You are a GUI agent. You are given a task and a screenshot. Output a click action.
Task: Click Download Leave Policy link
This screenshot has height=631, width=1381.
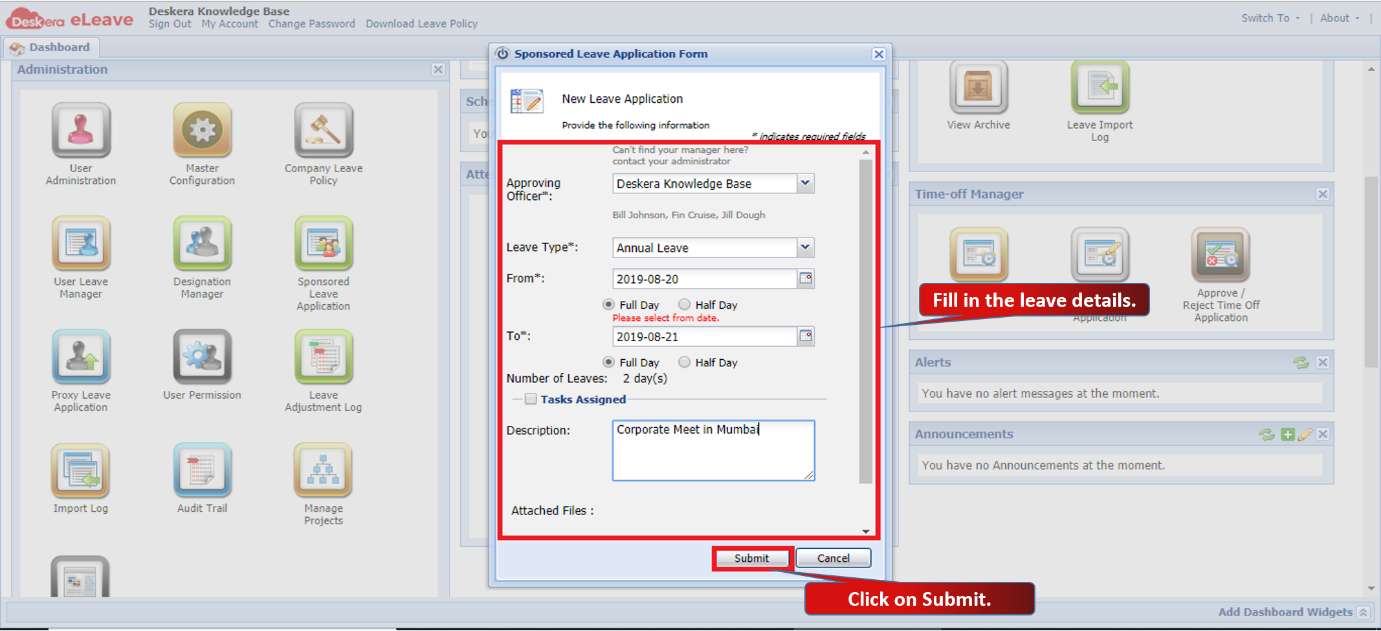pyautogui.click(x=422, y=24)
